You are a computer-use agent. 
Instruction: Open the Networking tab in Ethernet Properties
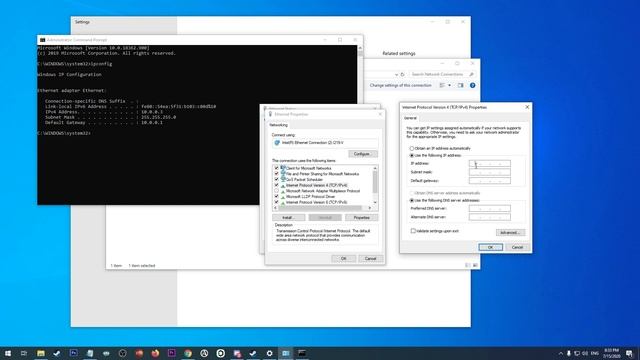coord(278,125)
